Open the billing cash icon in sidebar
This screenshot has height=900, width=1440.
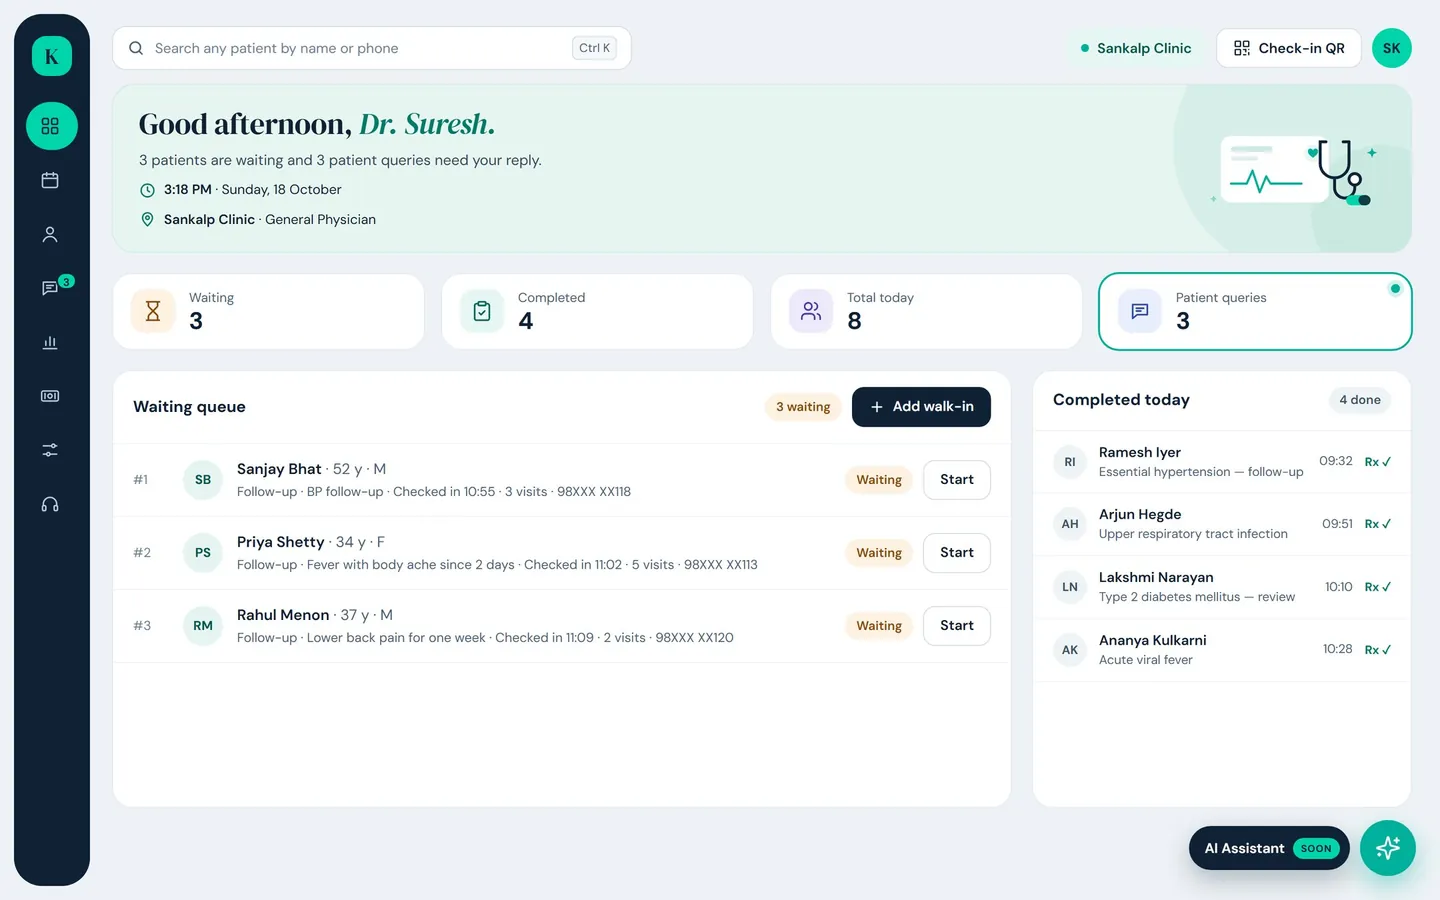click(x=50, y=396)
